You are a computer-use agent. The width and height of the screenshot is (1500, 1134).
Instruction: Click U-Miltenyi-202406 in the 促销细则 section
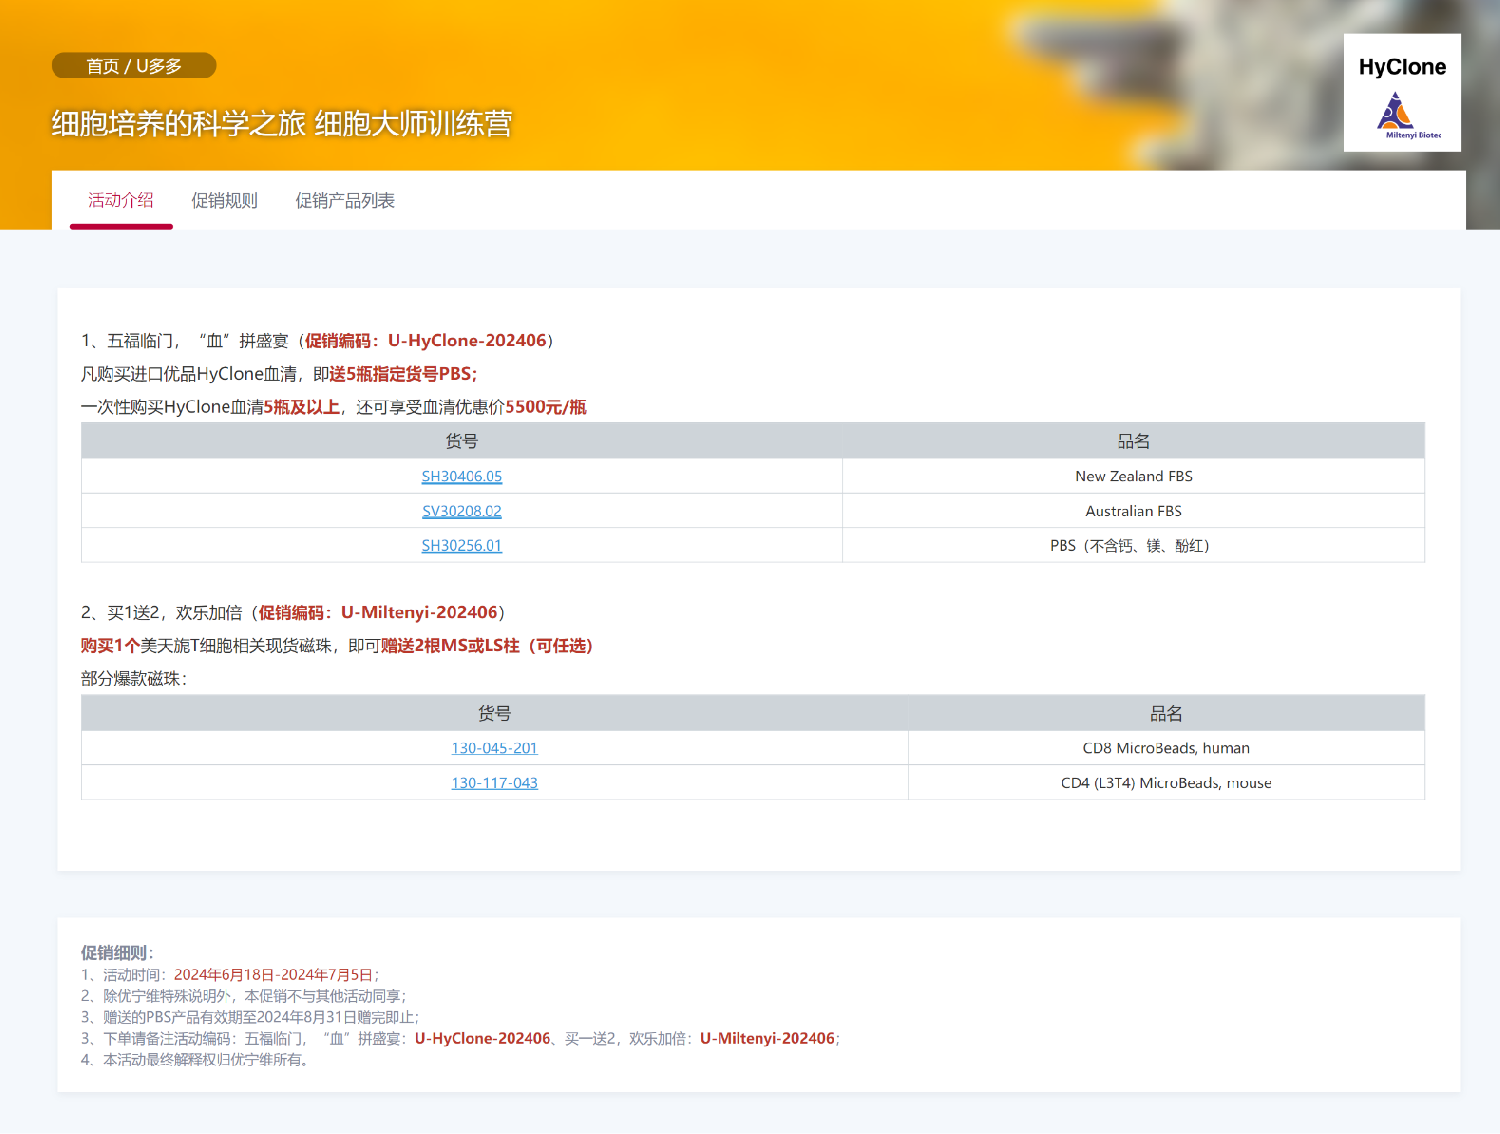click(x=767, y=1039)
